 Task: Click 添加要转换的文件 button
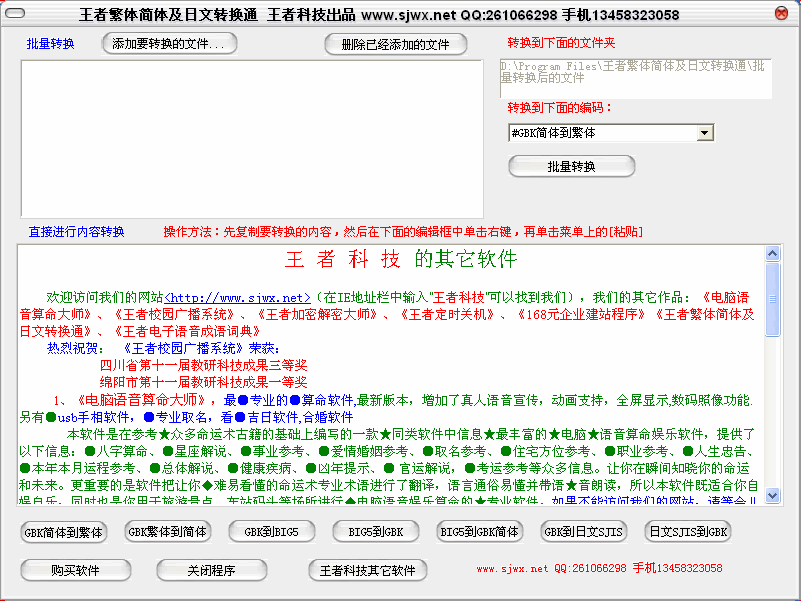[170, 43]
